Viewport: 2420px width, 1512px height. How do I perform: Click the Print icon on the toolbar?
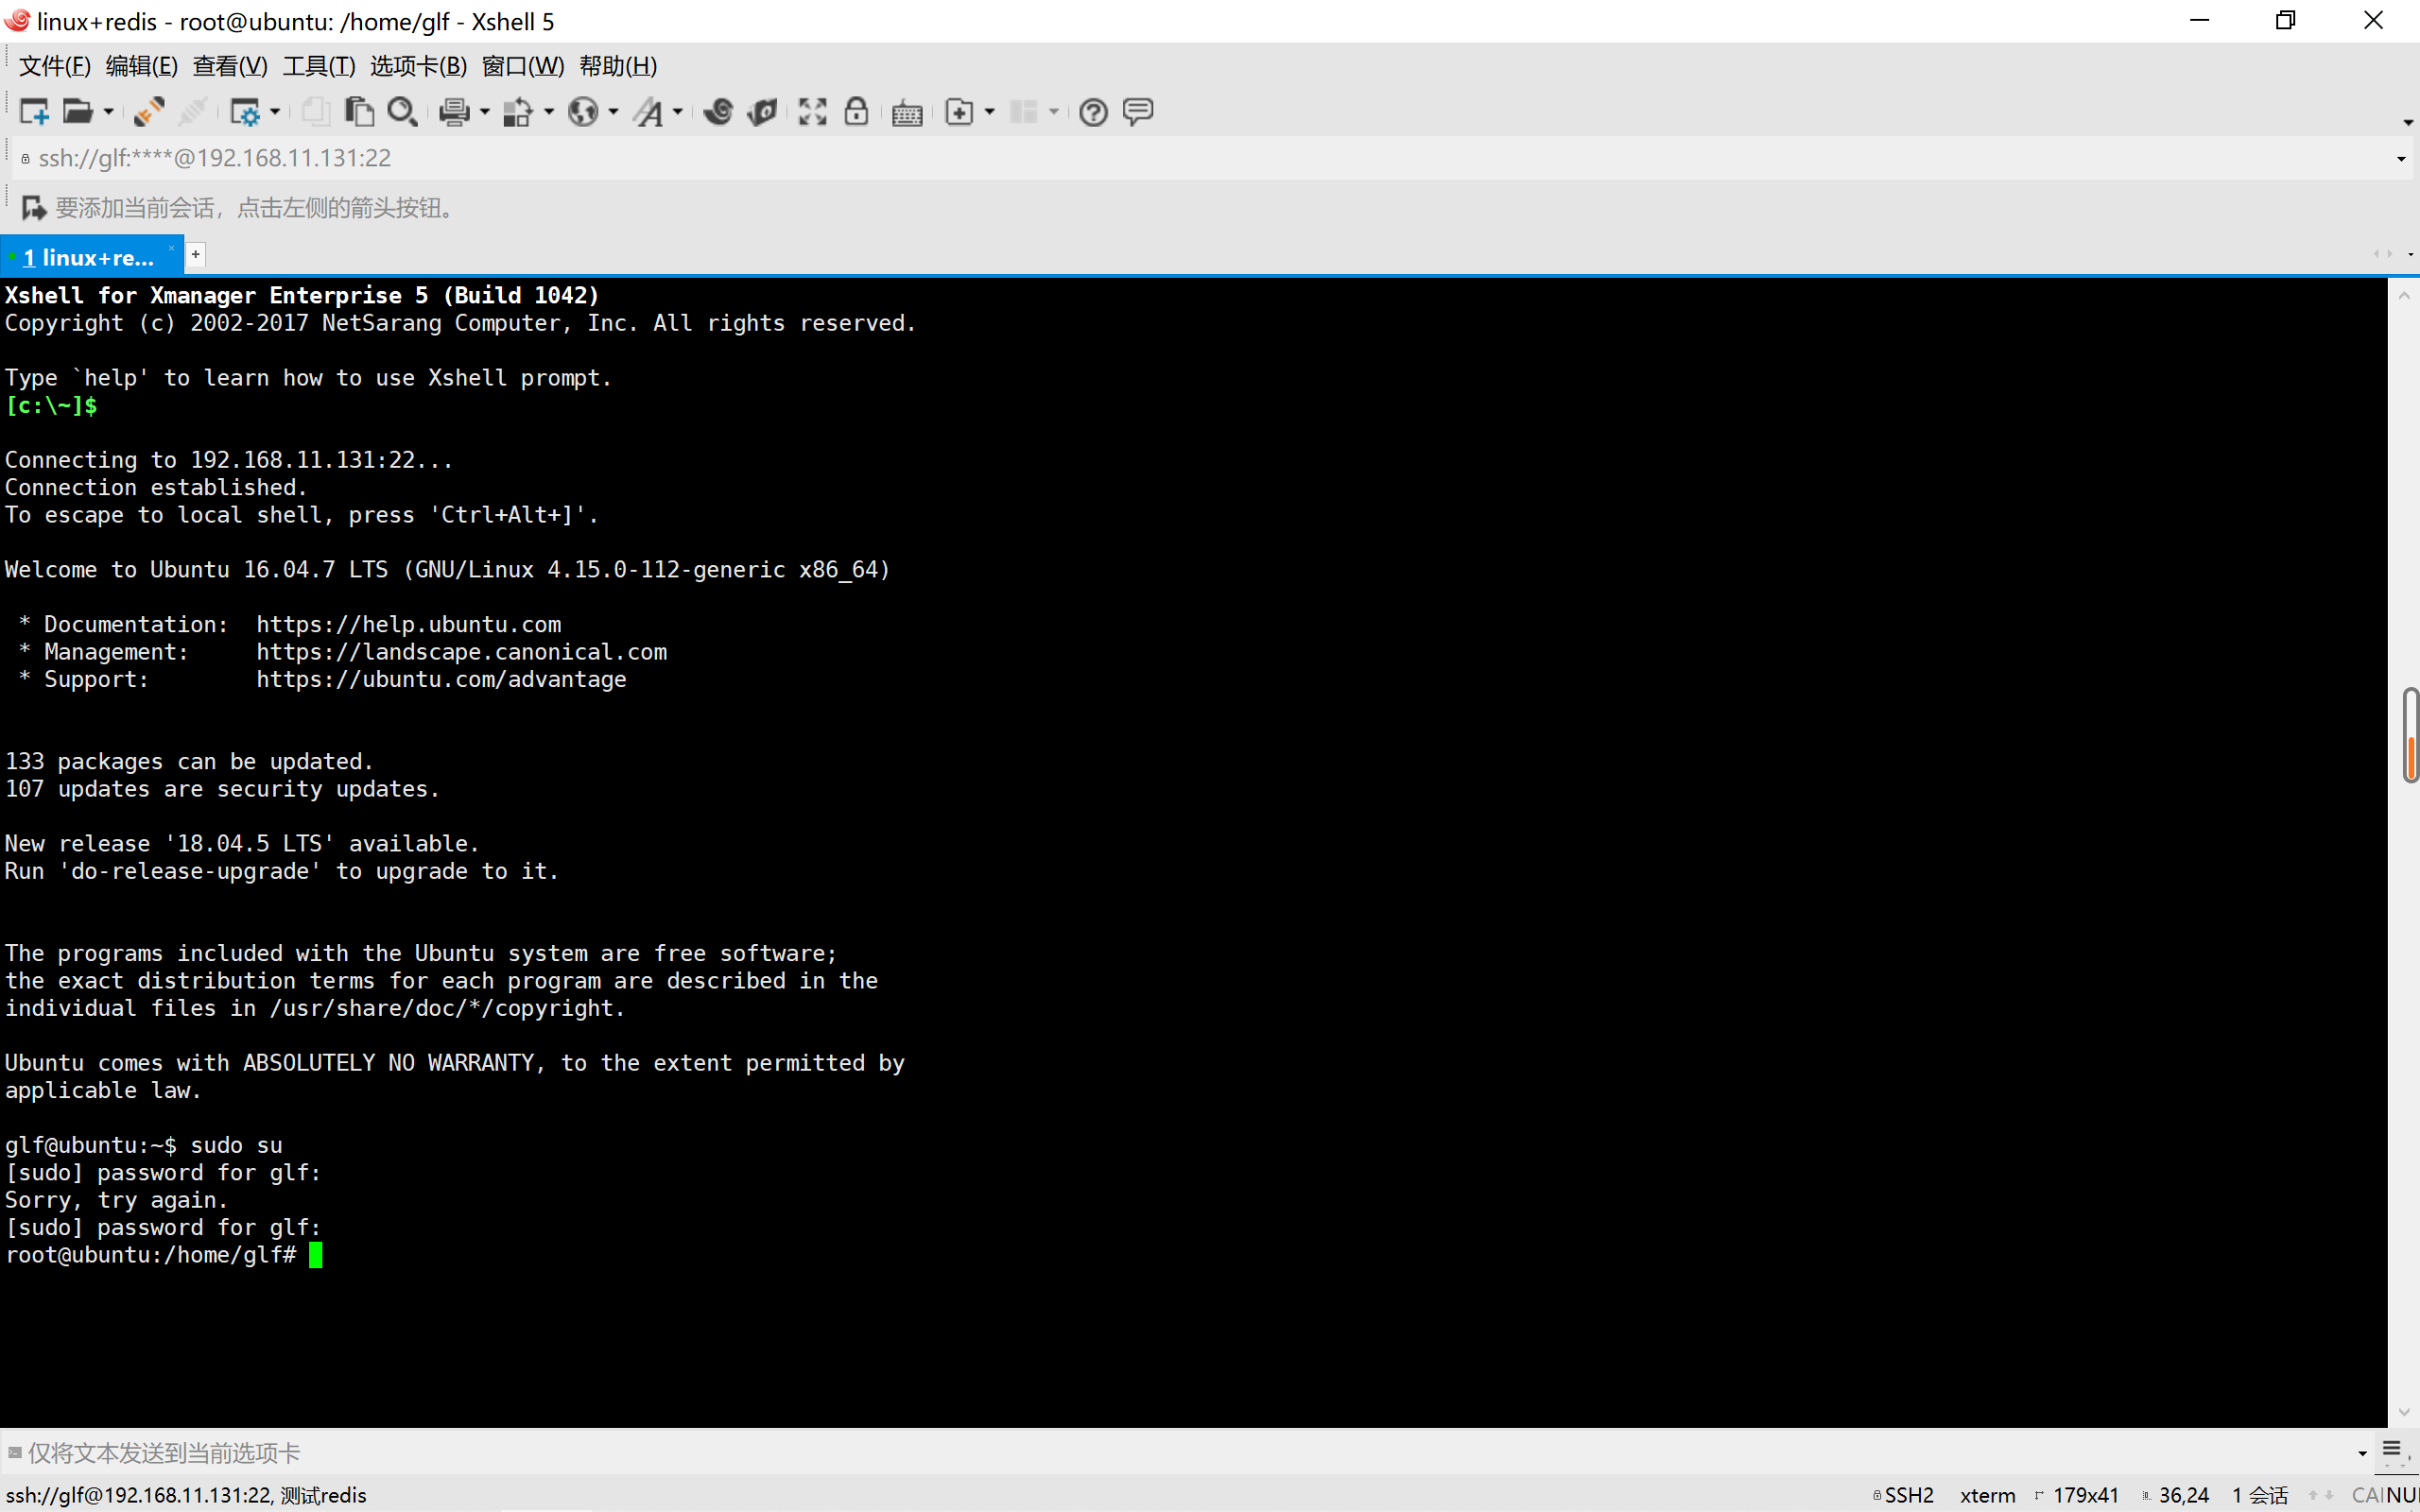(454, 112)
